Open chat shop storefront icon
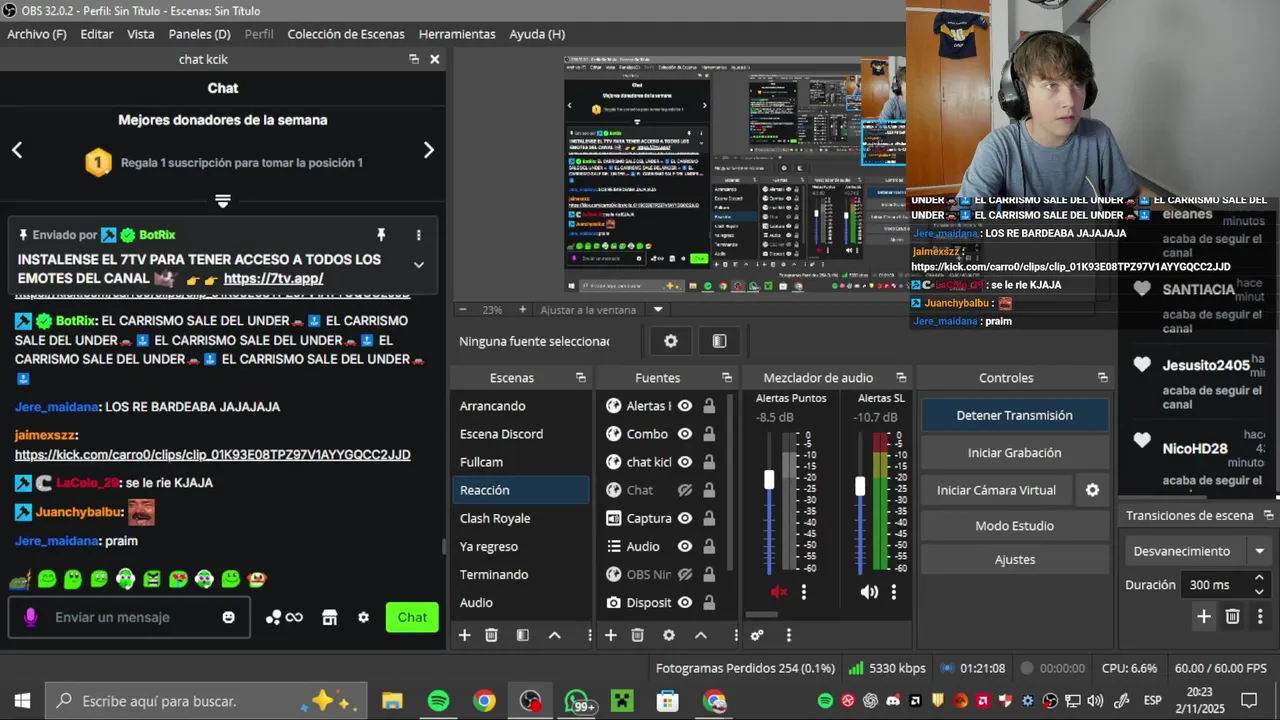The height and width of the screenshot is (720, 1280). coord(330,617)
